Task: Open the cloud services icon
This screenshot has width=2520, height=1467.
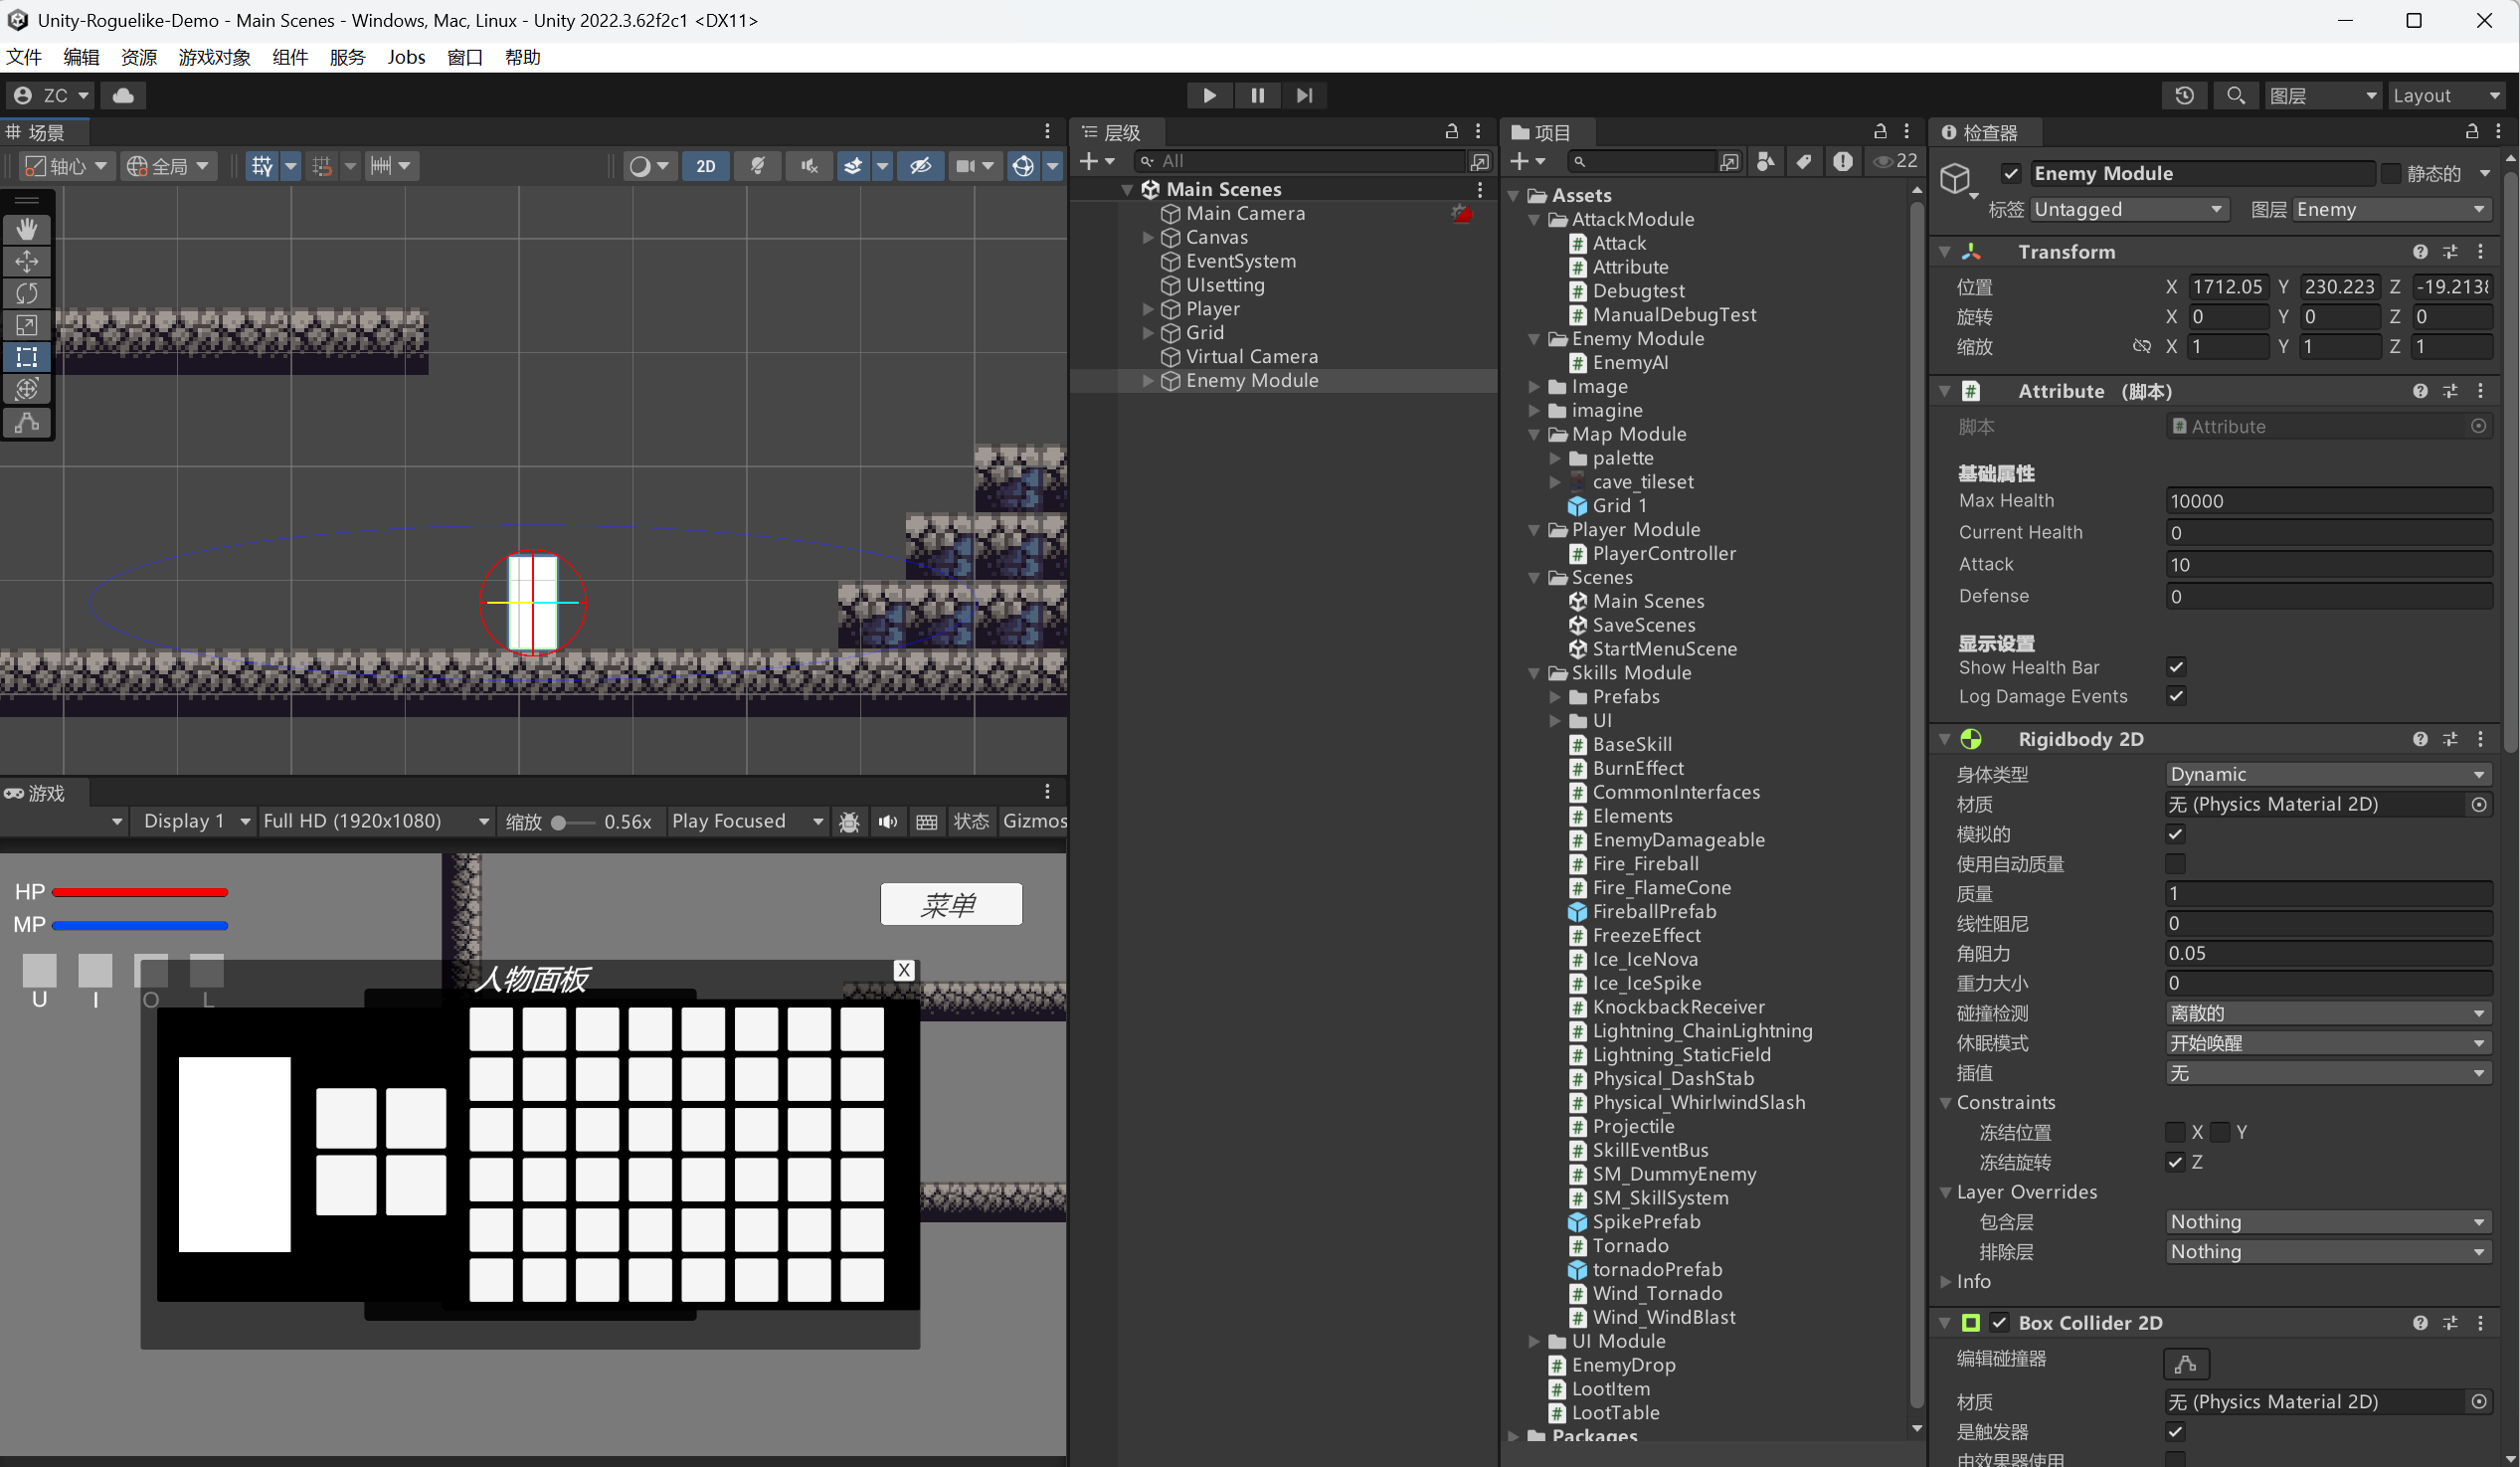Action: coord(123,95)
